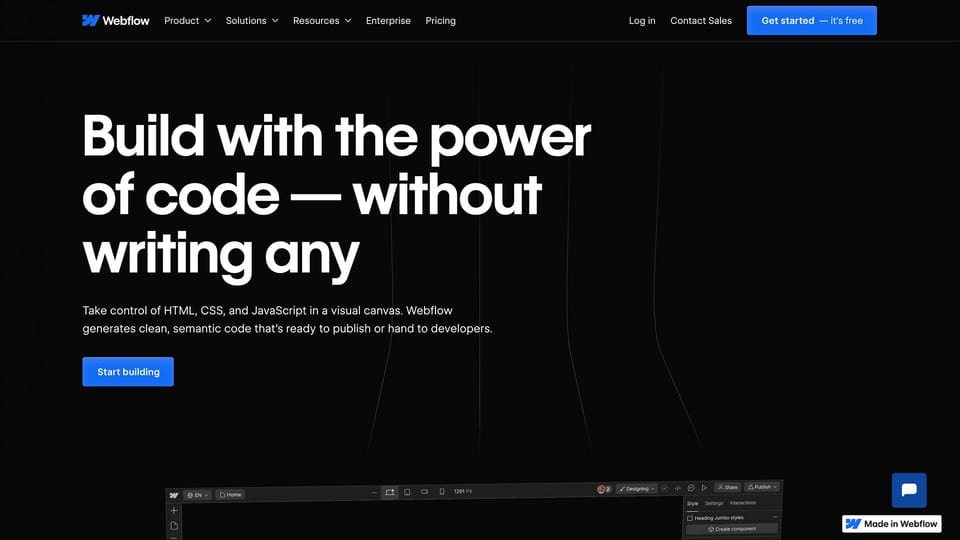The height and width of the screenshot is (540, 960).
Task: Select the mobile landscape breakpoint icon
Action: tap(424, 492)
